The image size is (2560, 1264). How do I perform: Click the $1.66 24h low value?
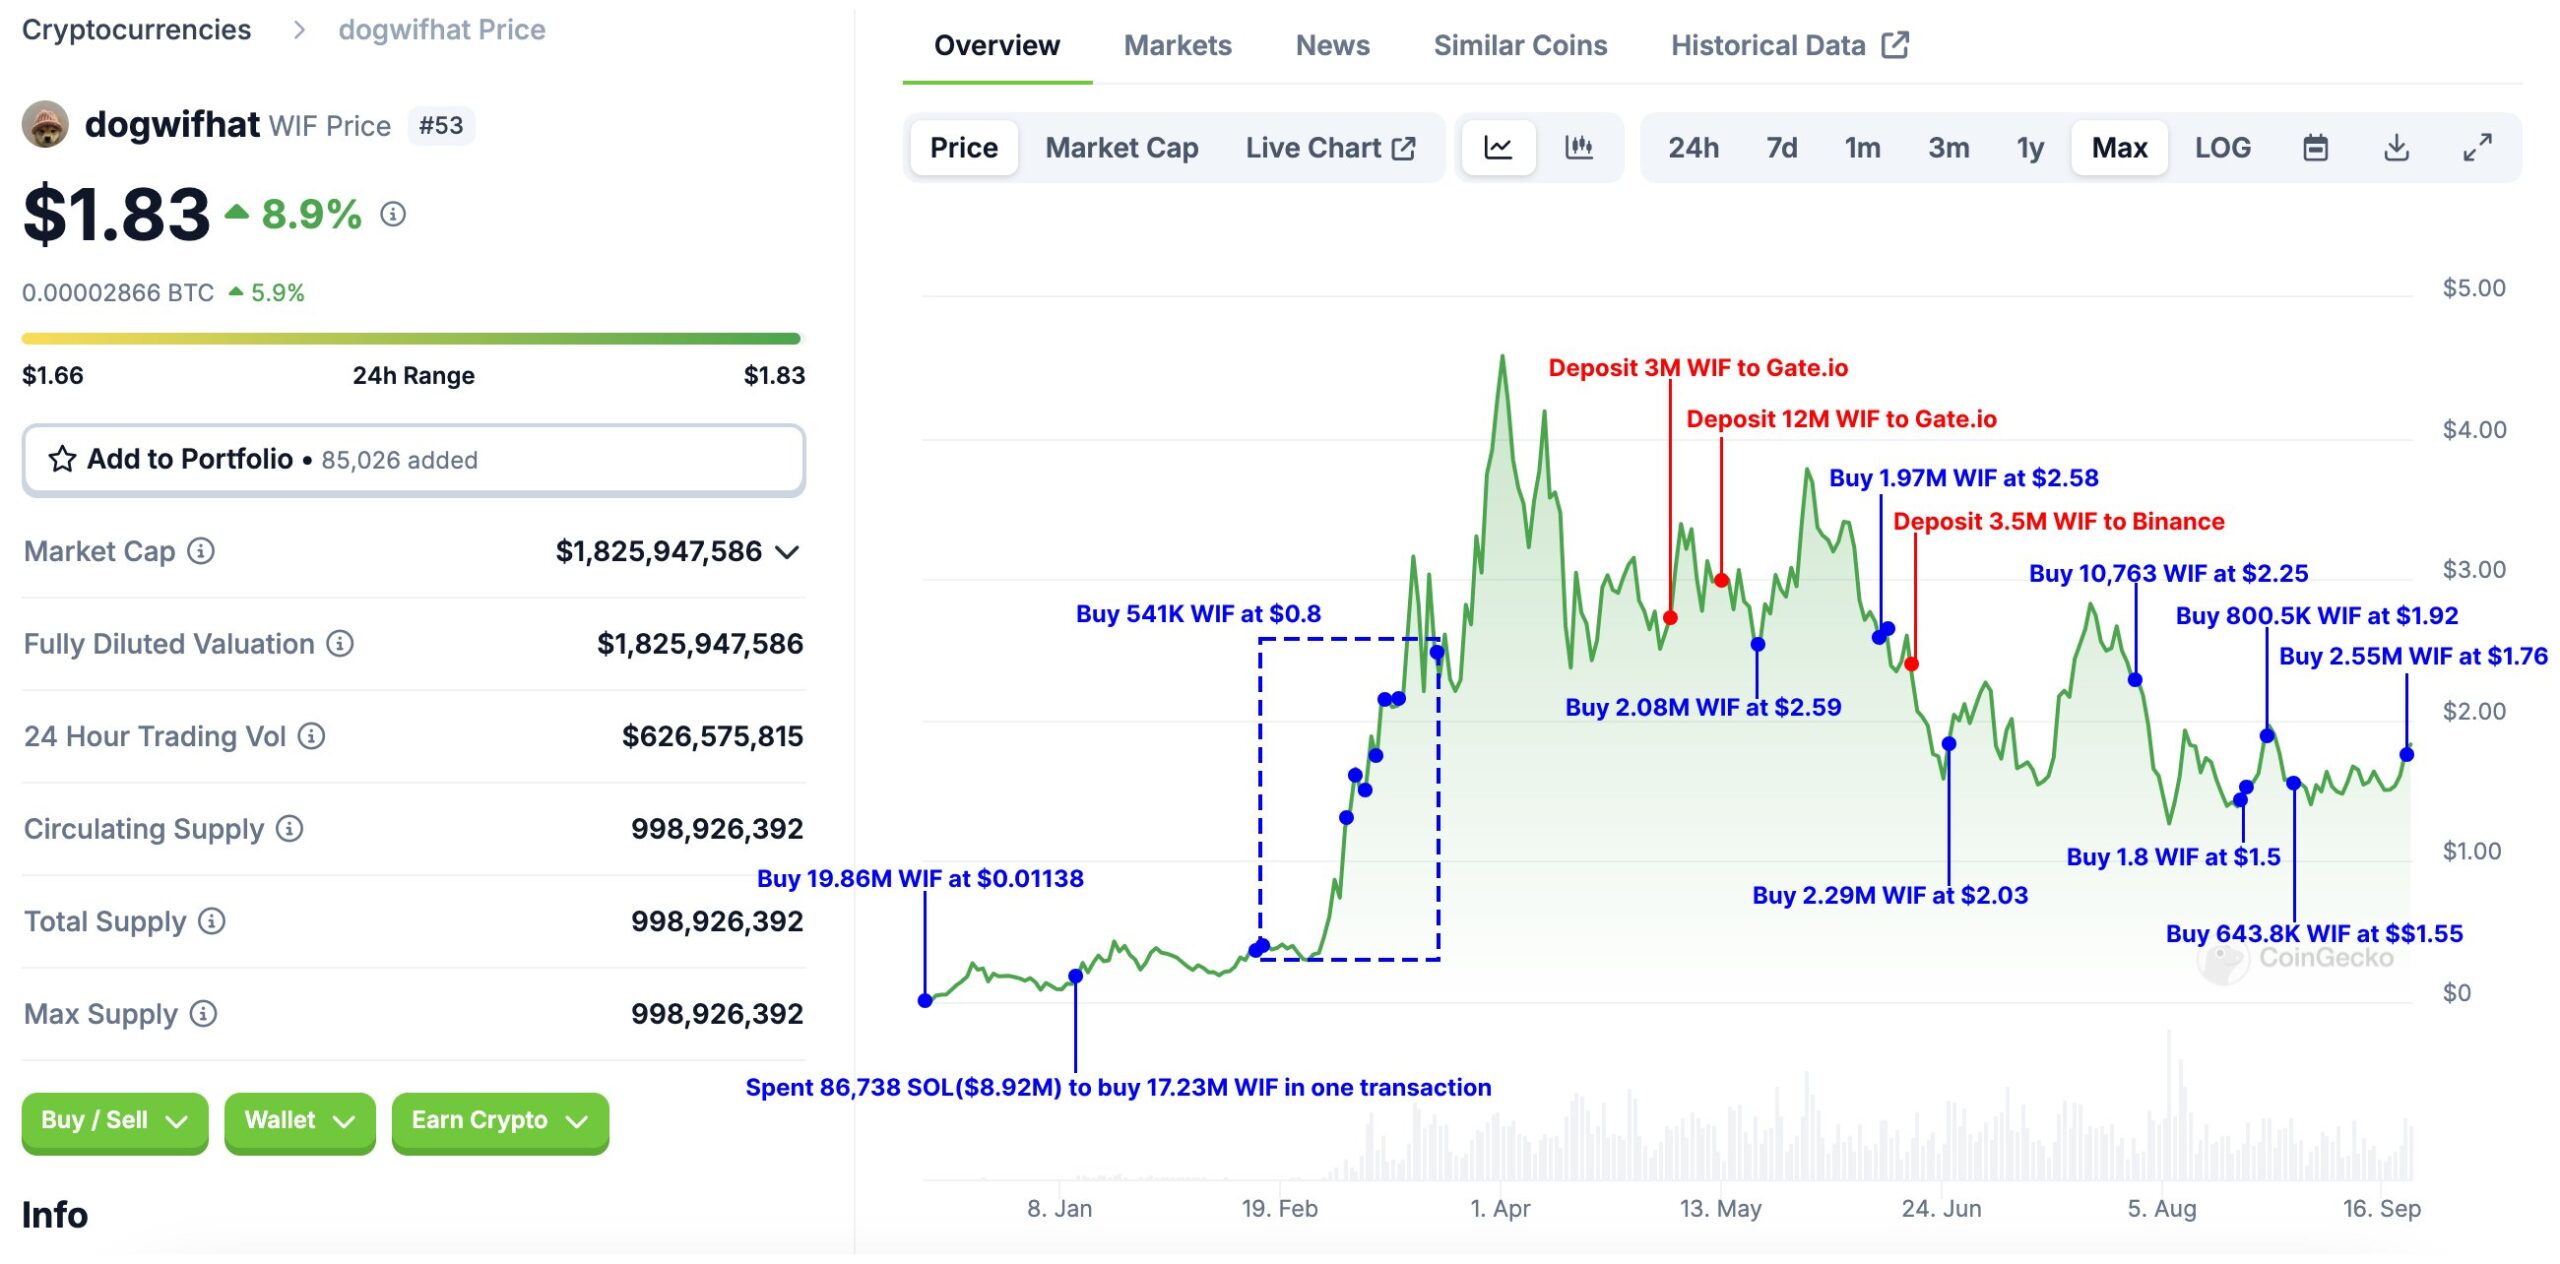pyautogui.click(x=53, y=375)
